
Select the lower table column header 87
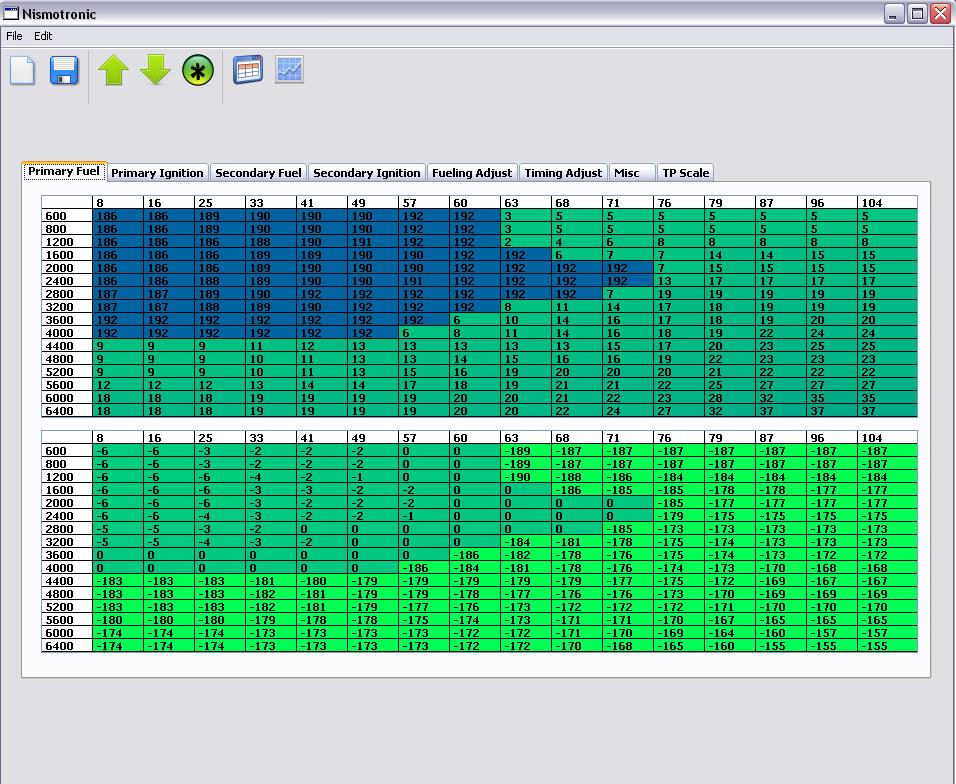pos(781,438)
